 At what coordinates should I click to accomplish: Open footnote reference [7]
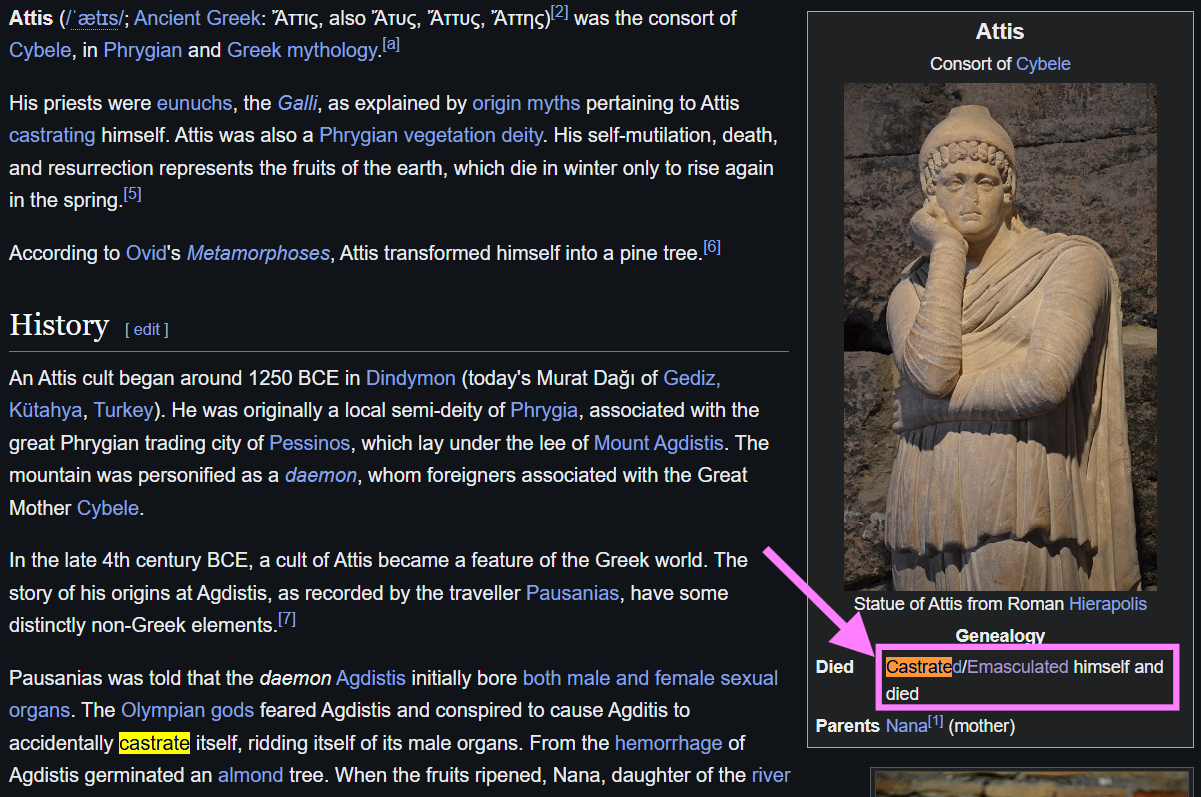286,620
